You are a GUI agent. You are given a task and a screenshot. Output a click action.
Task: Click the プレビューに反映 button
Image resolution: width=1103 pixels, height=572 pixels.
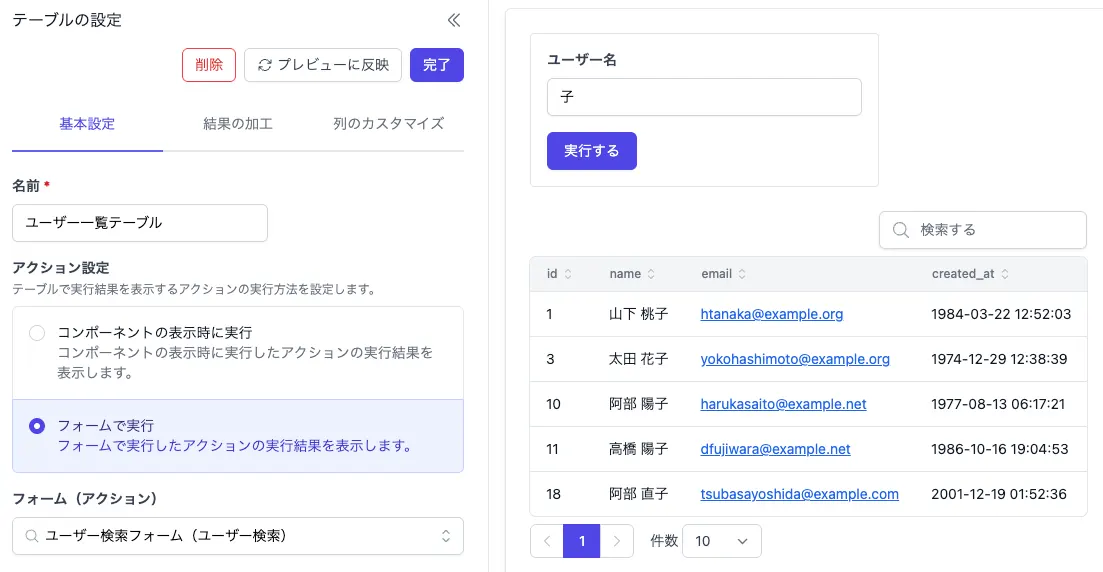[x=323, y=65]
